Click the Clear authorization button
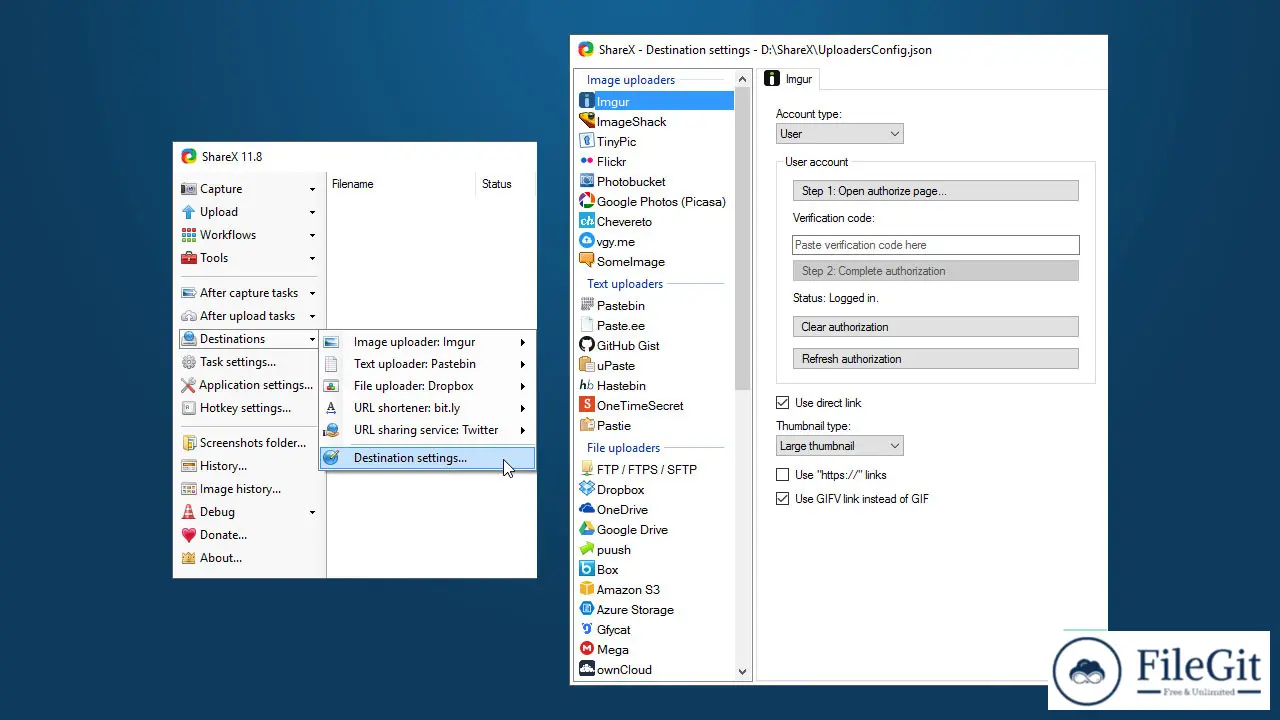 [935, 327]
